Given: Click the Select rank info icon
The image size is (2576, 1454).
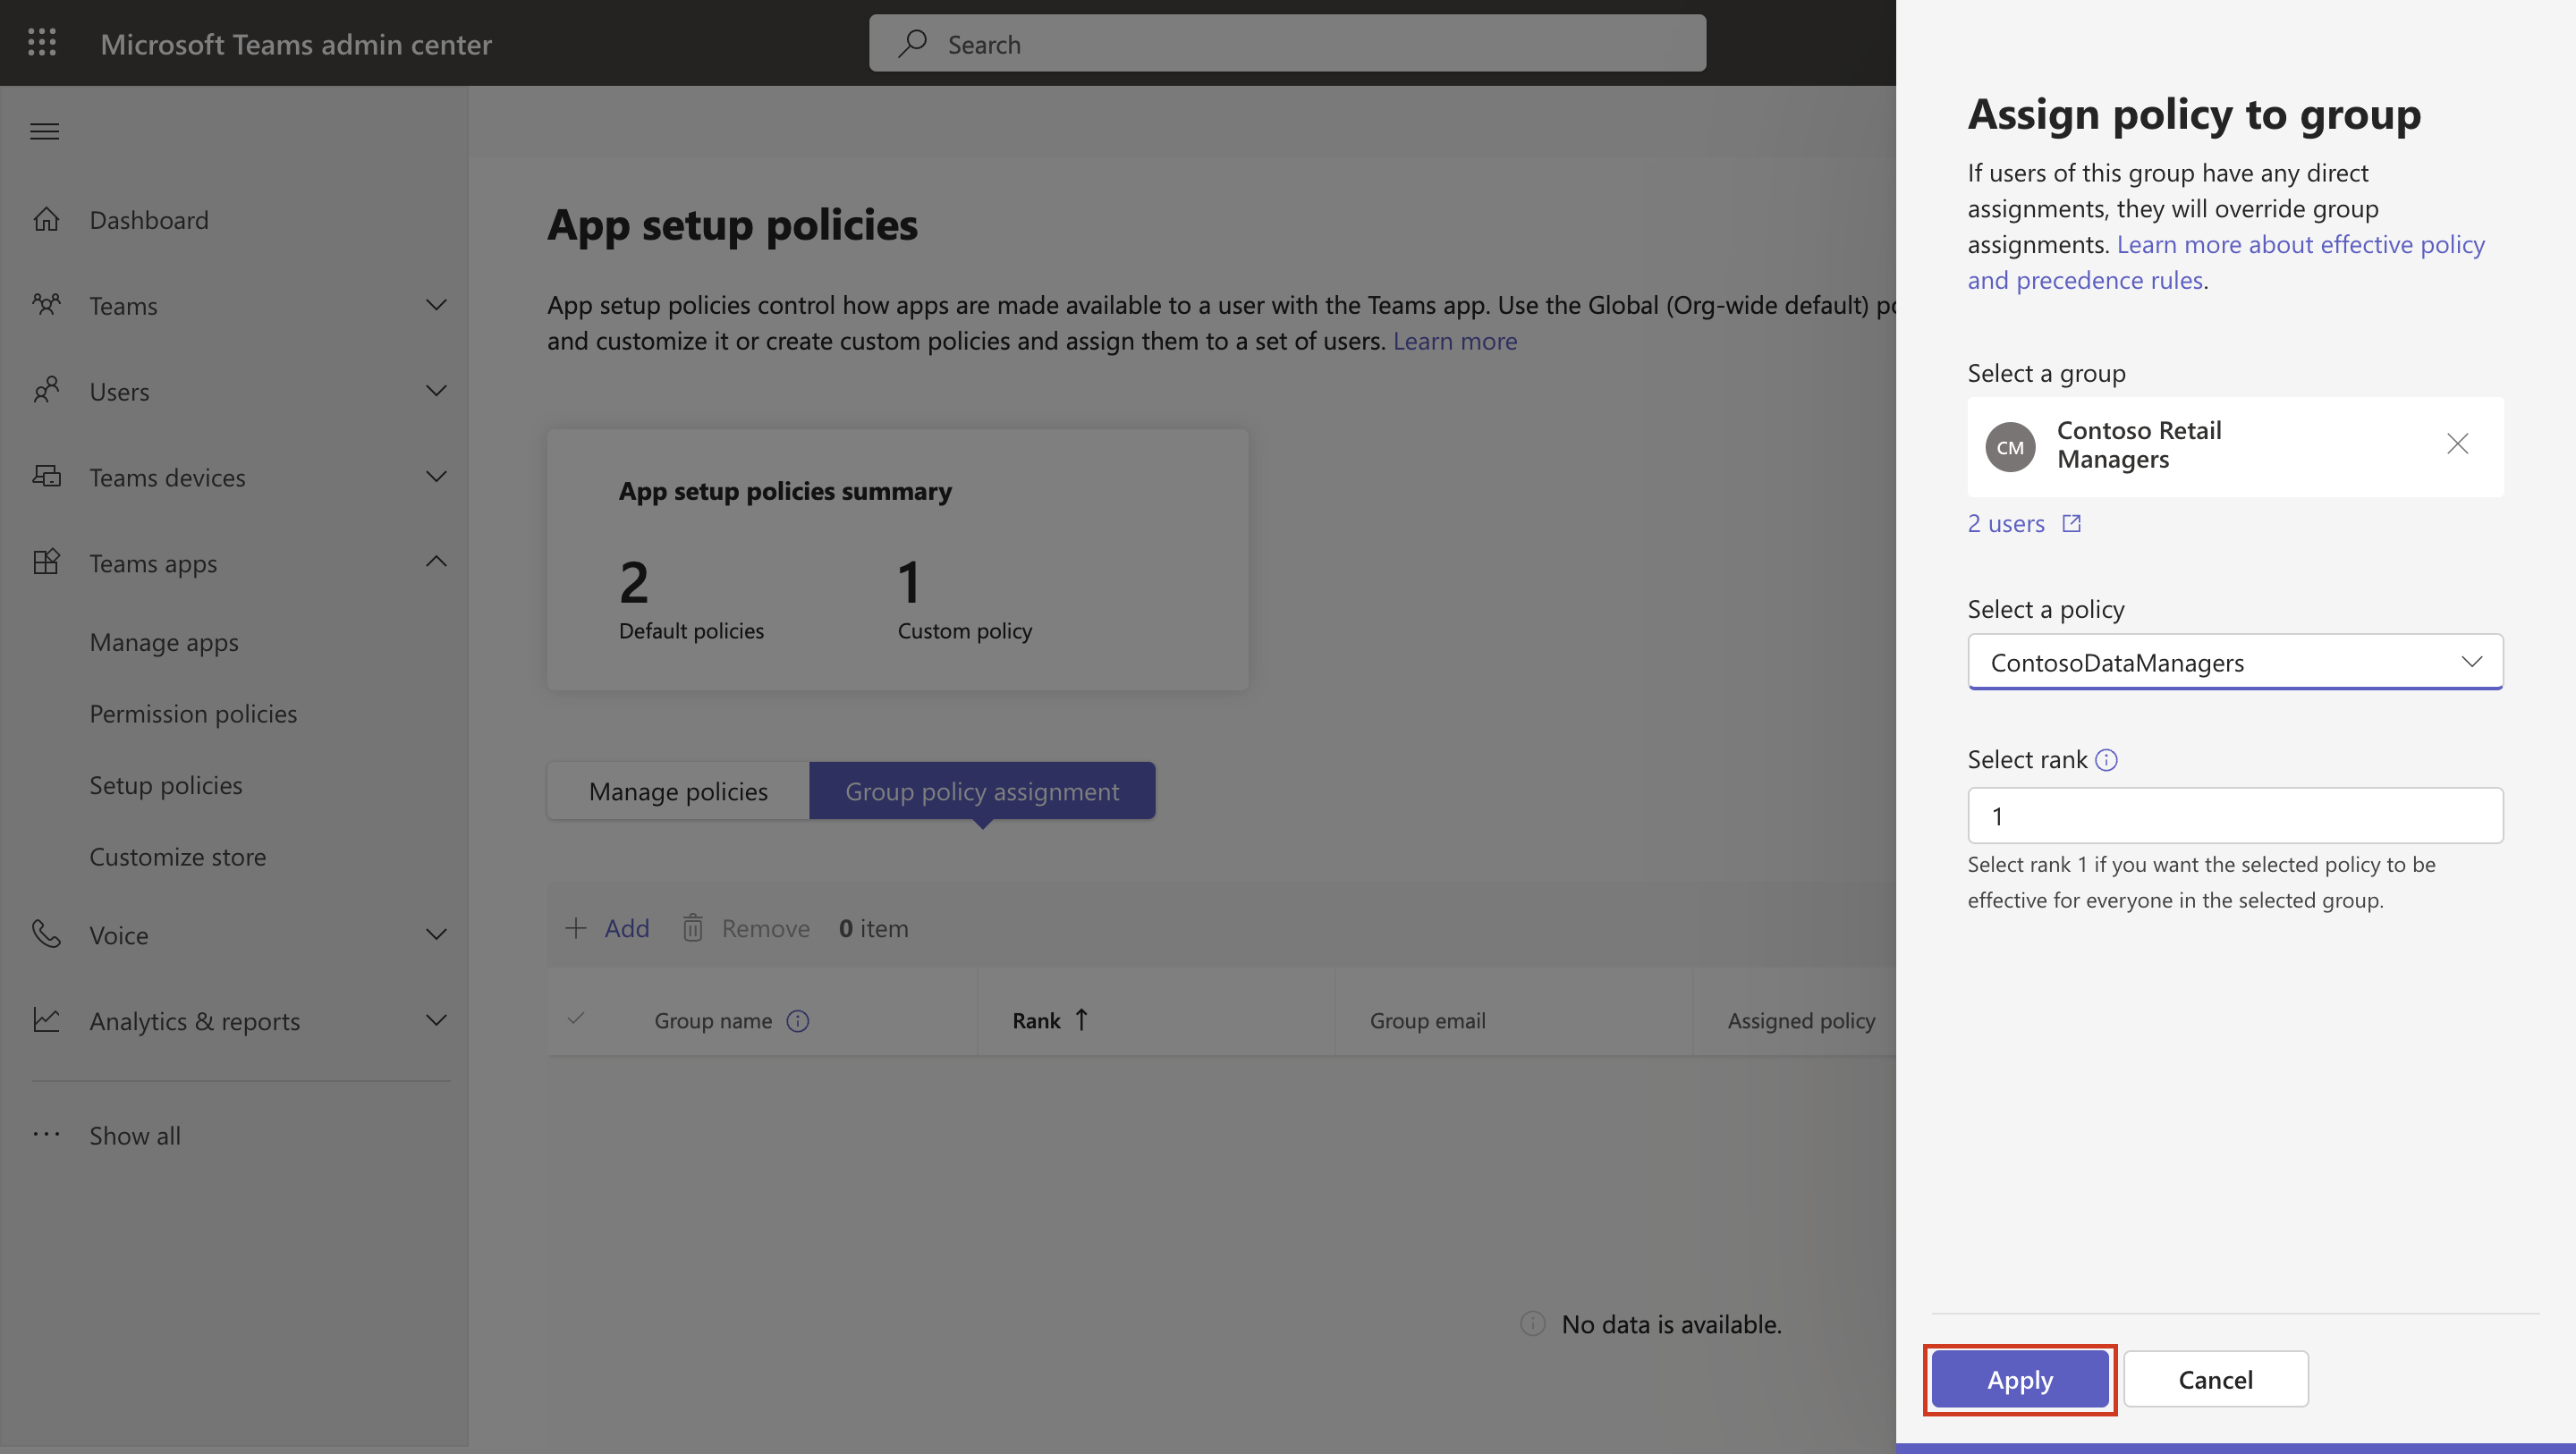Looking at the screenshot, I should 2106,760.
